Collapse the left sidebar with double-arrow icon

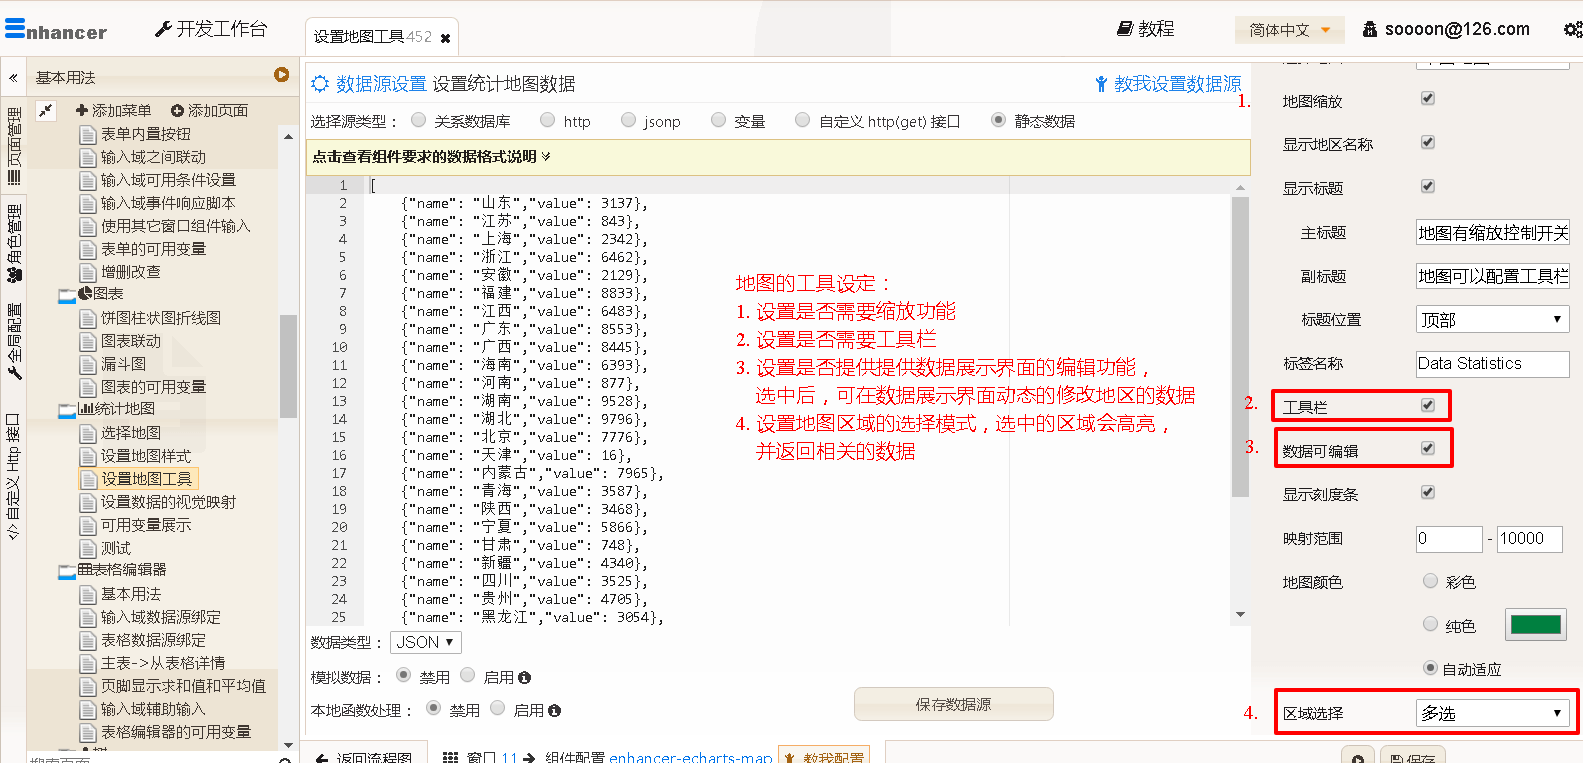[13, 77]
